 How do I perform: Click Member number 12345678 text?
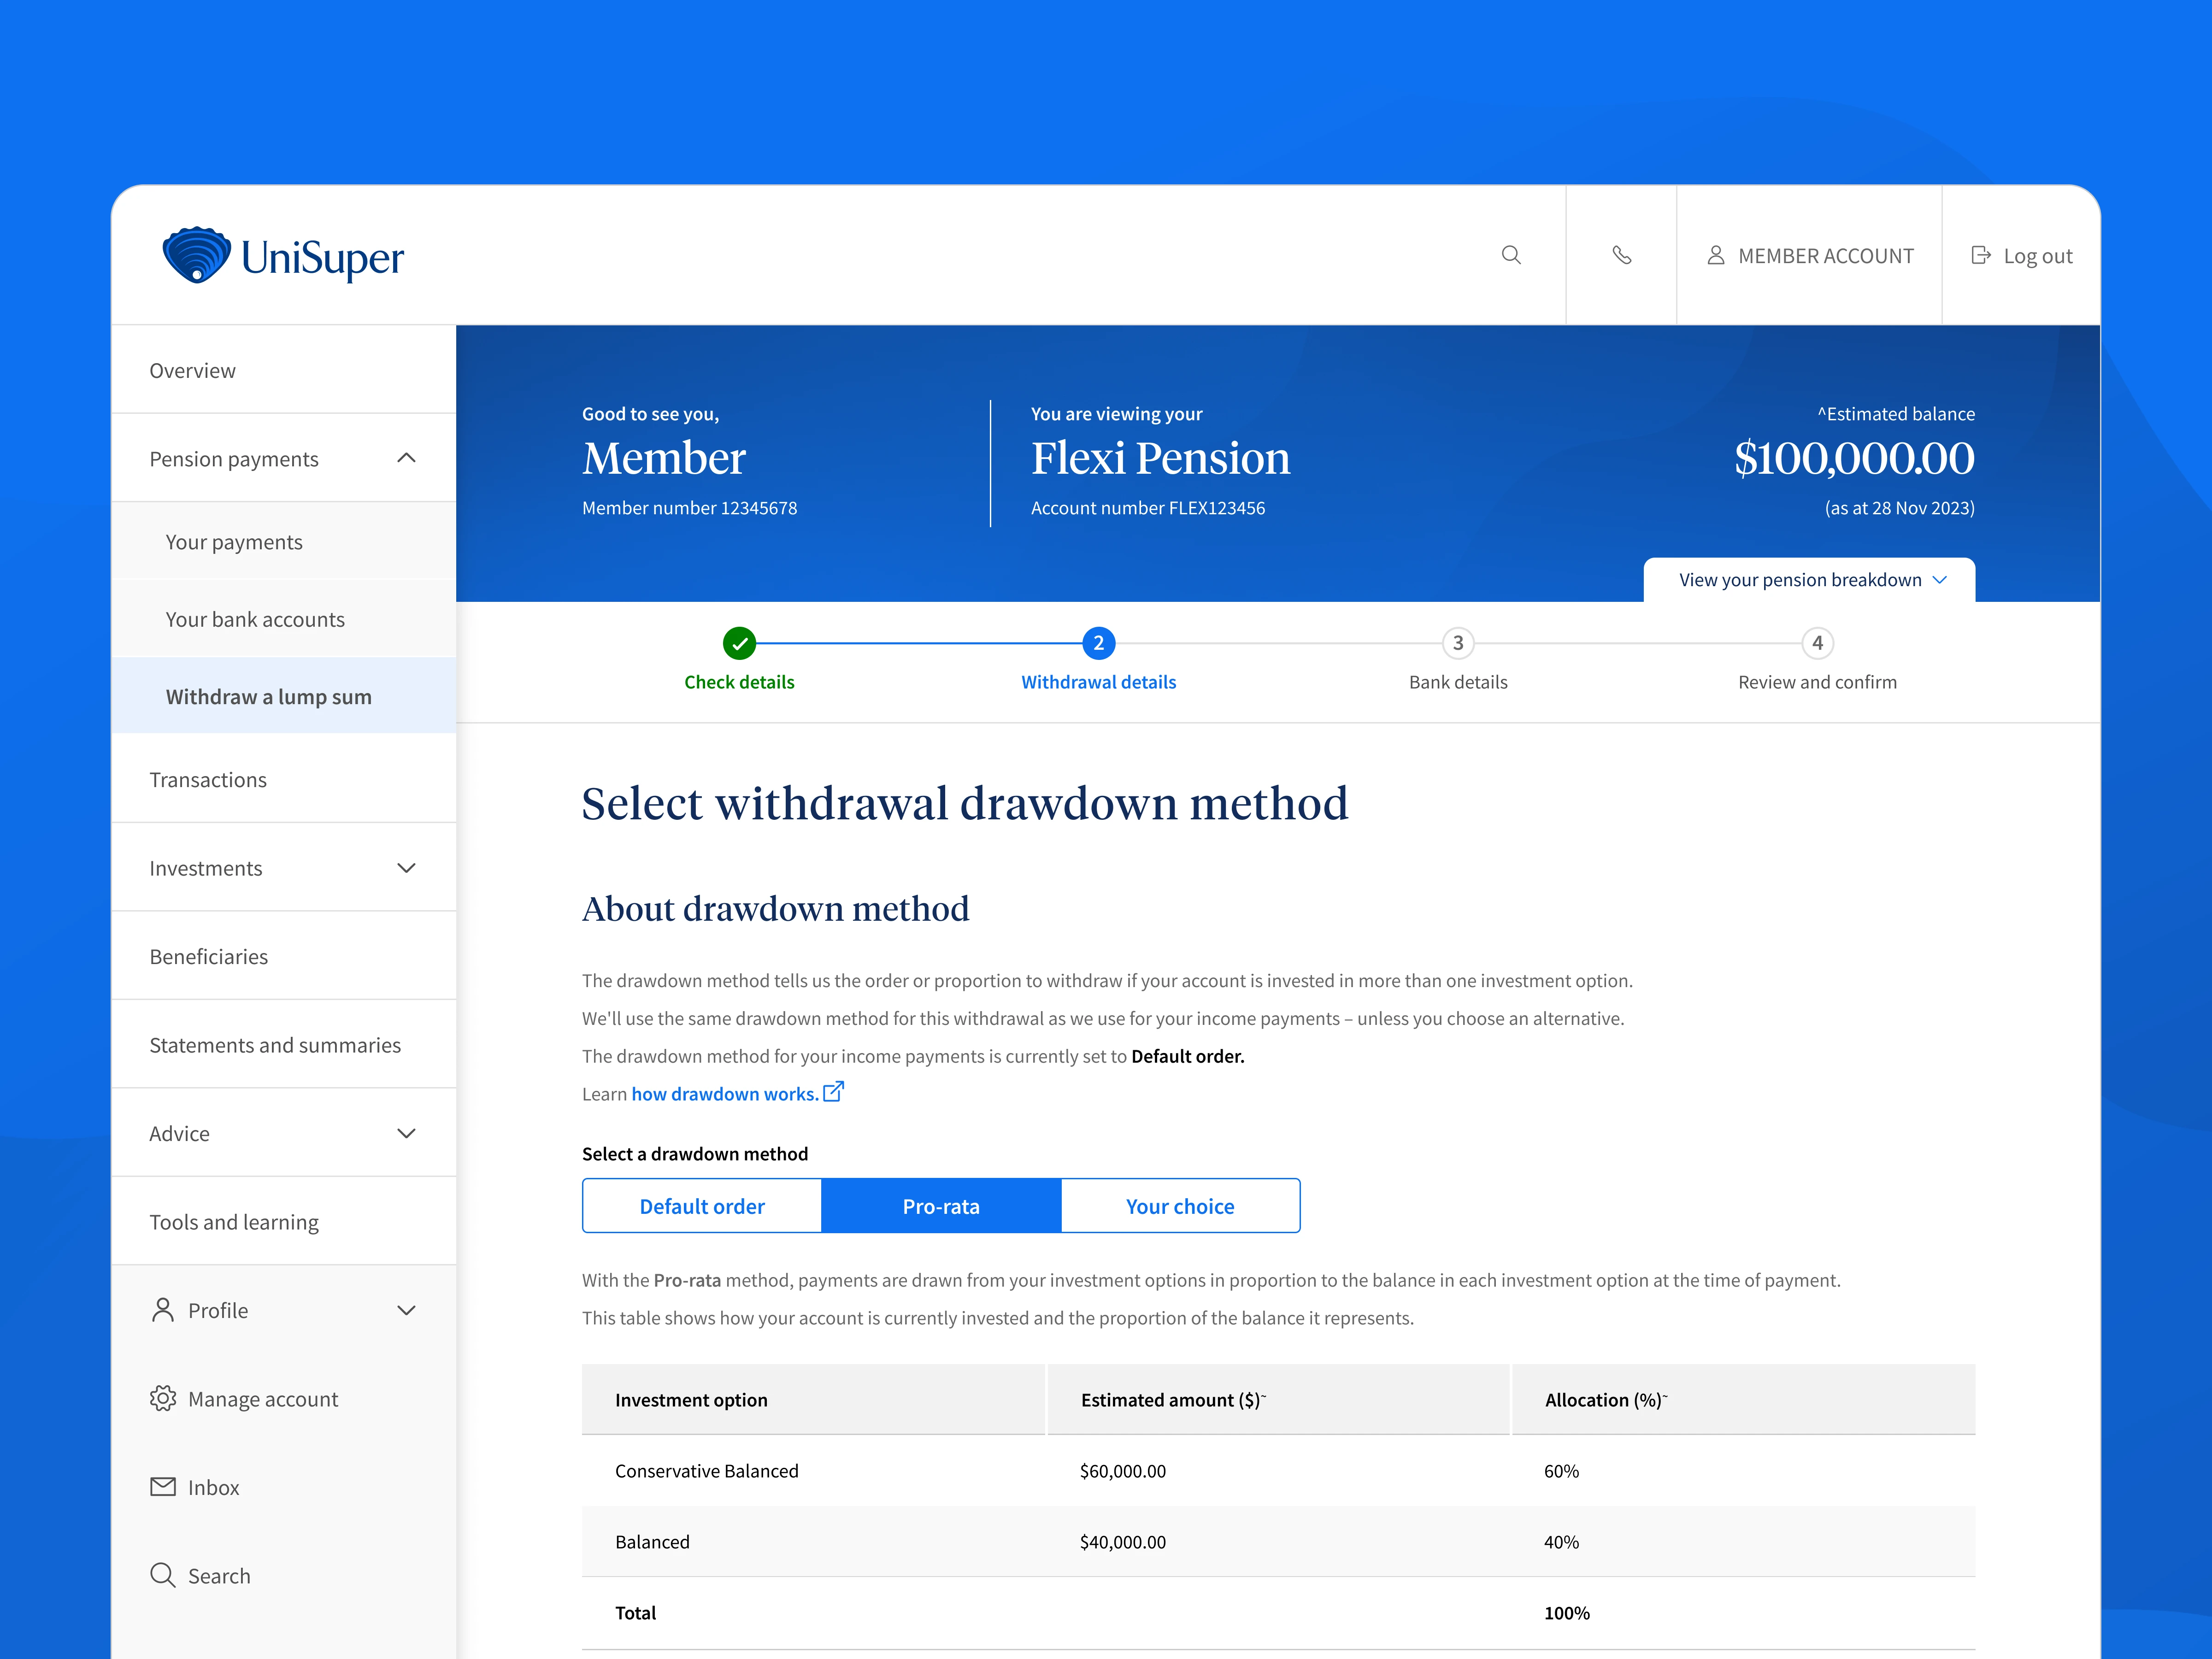coord(689,508)
